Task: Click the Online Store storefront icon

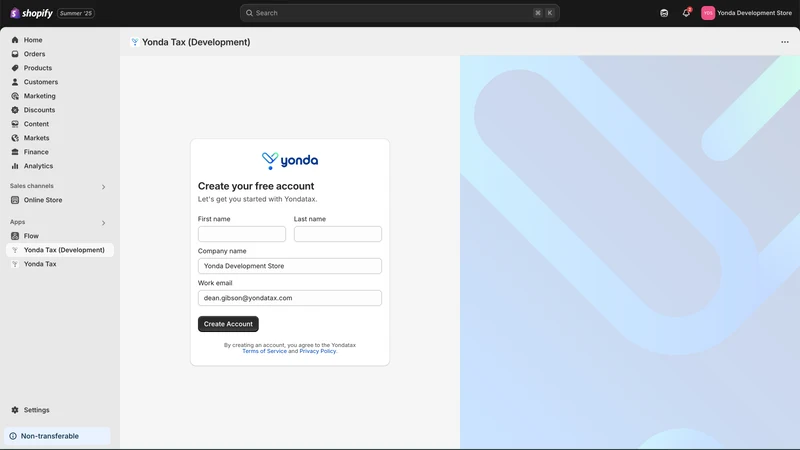Action: click(x=15, y=200)
